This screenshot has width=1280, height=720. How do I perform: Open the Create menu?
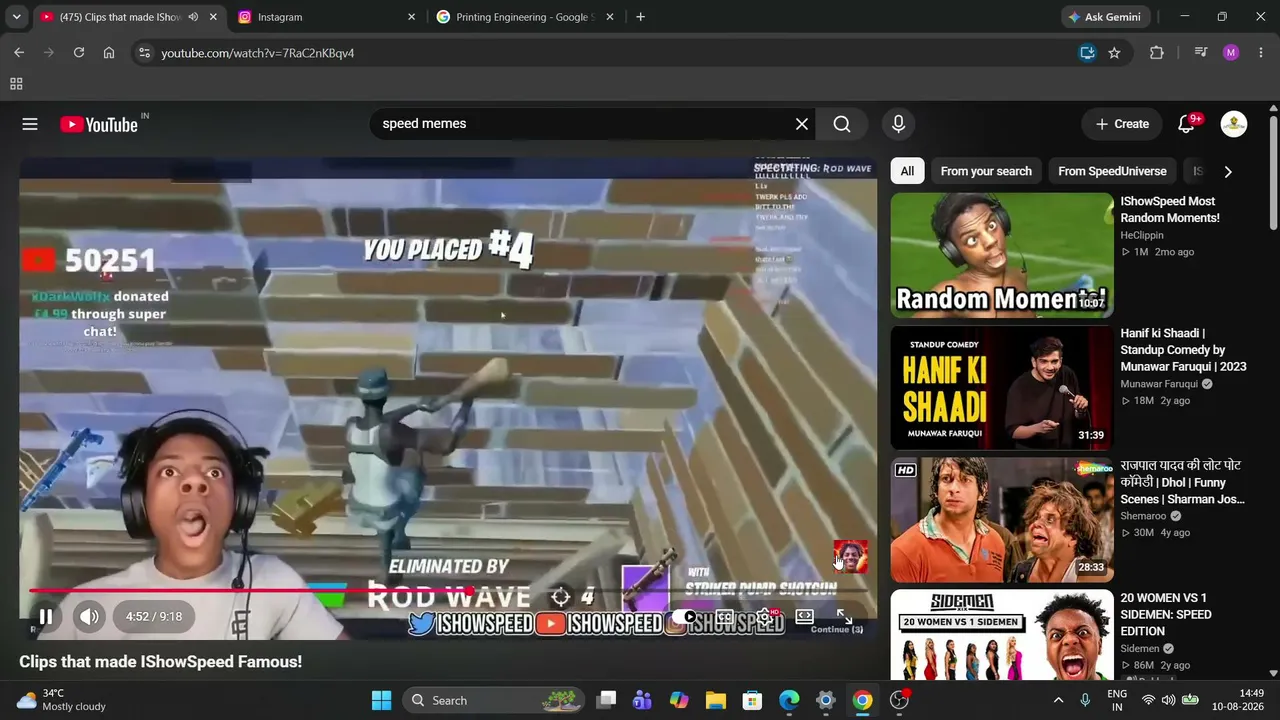click(x=1122, y=124)
